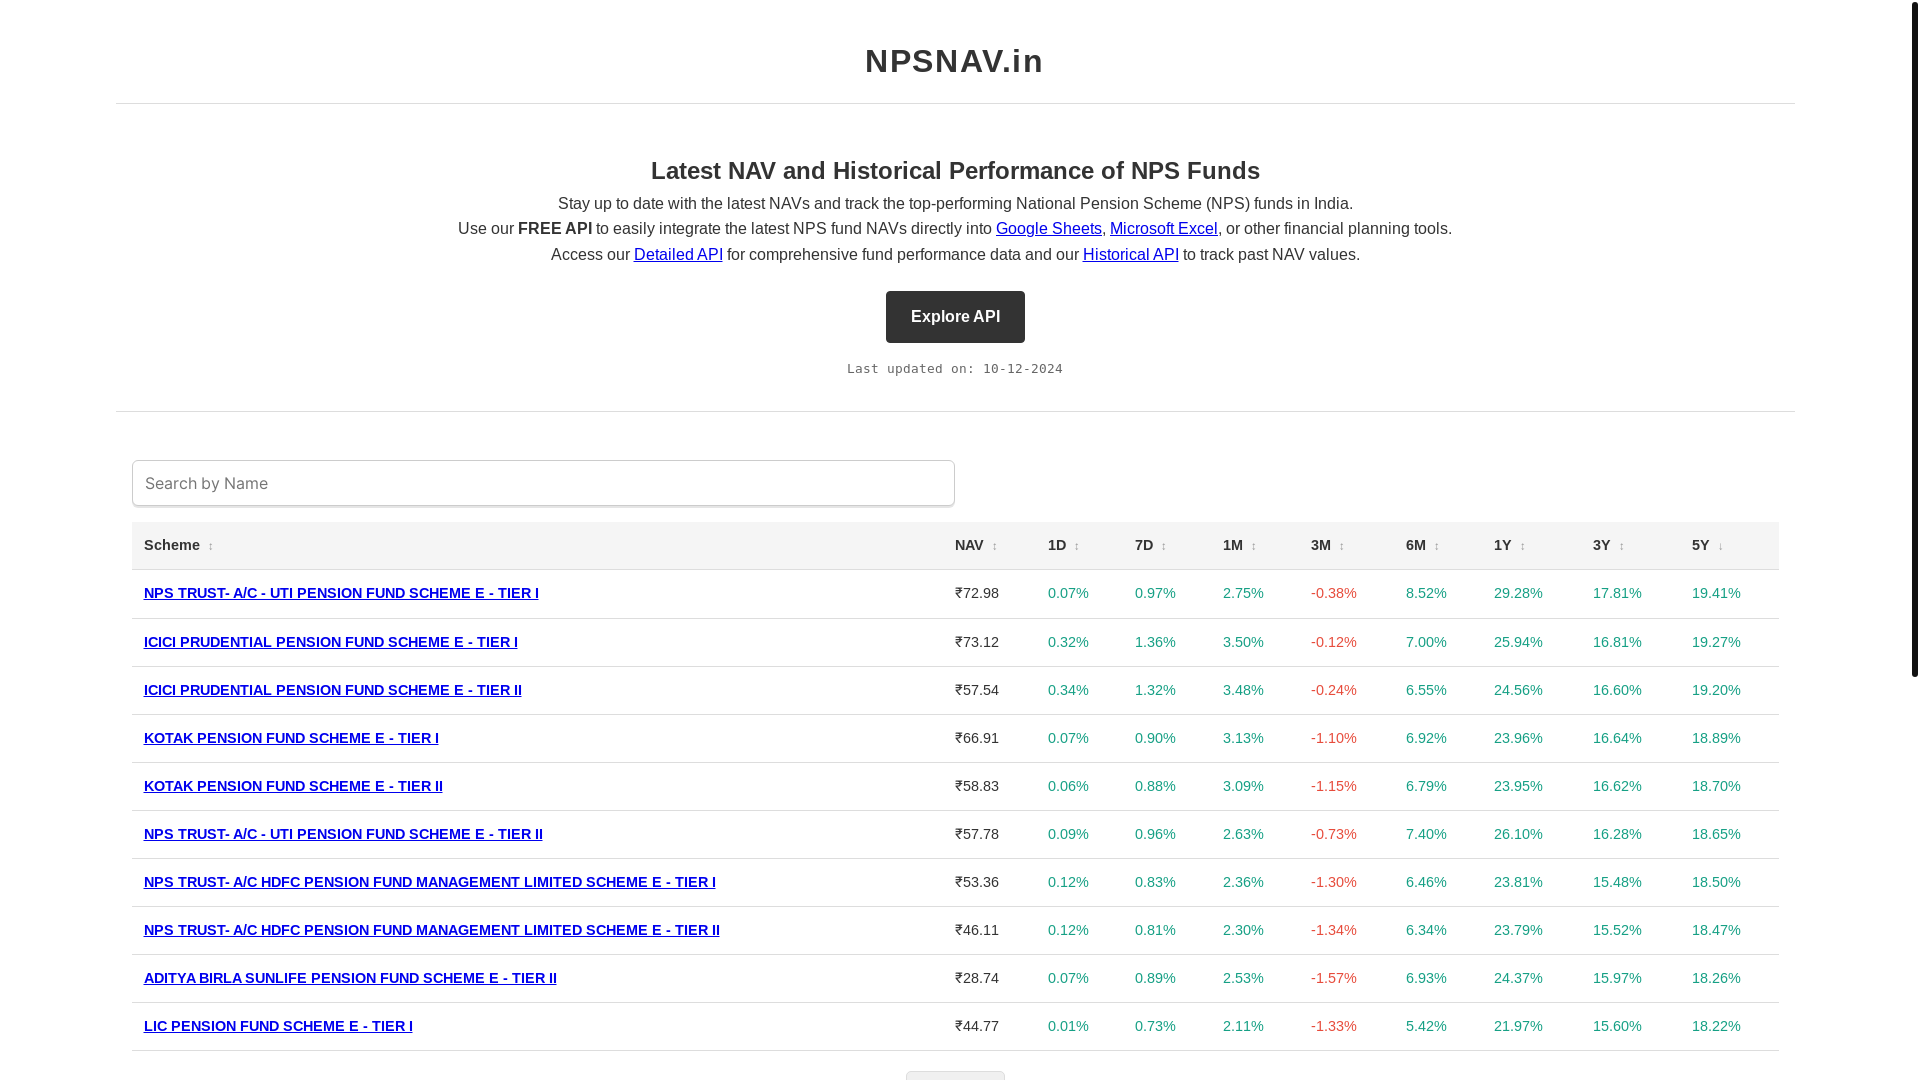Click the Latest NAV page heading

(x=955, y=171)
